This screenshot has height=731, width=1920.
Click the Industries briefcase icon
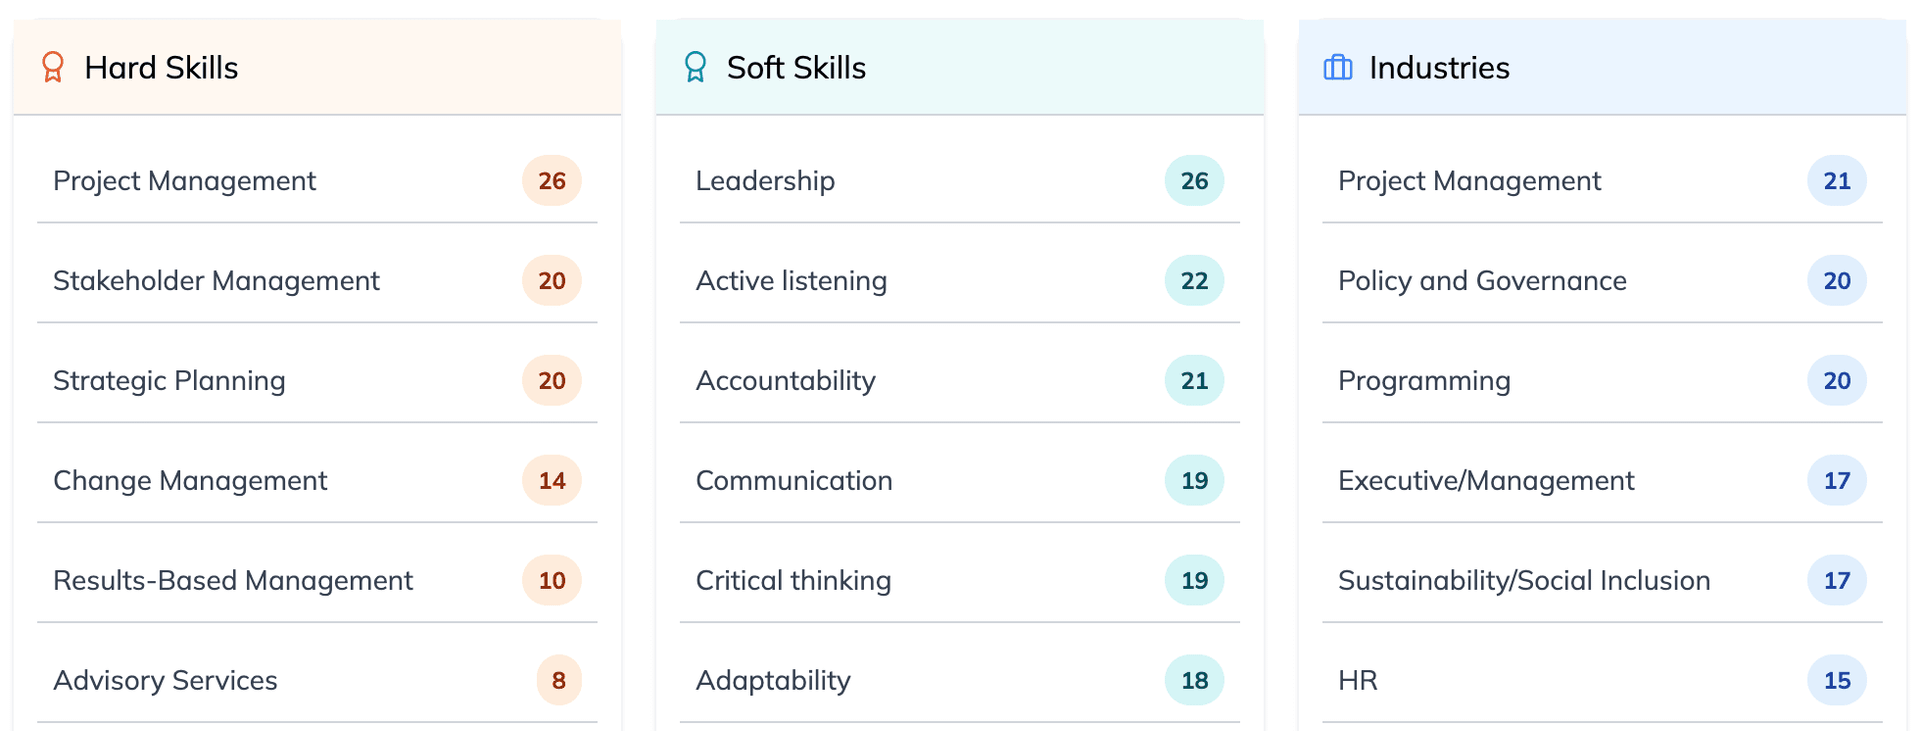point(1338,67)
